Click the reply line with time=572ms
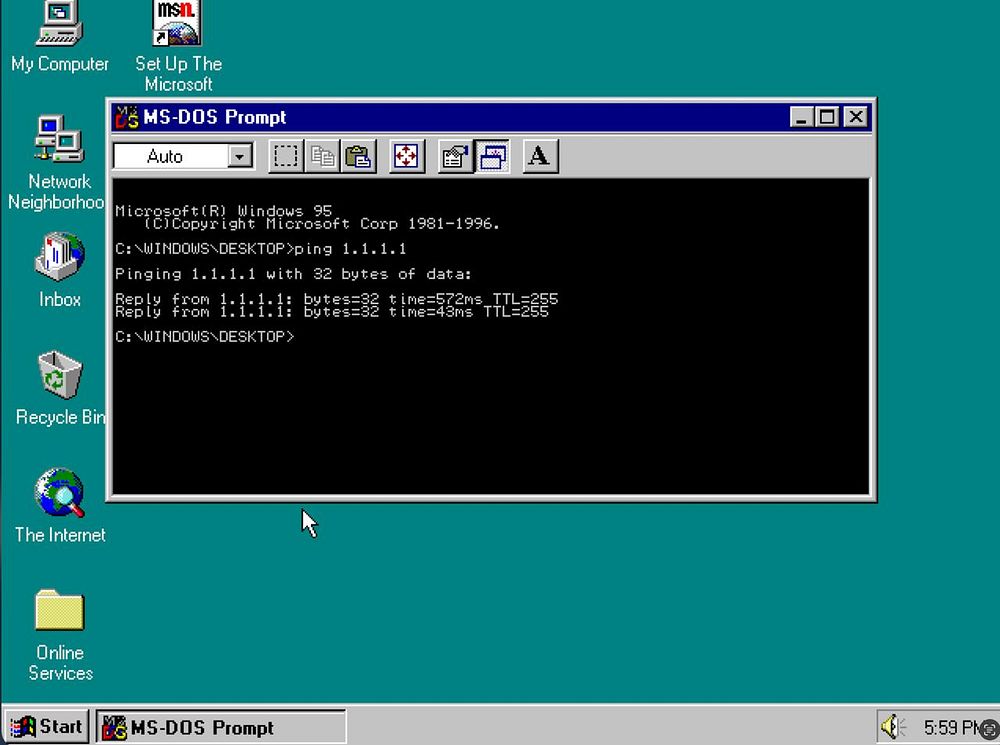 pos(337,299)
